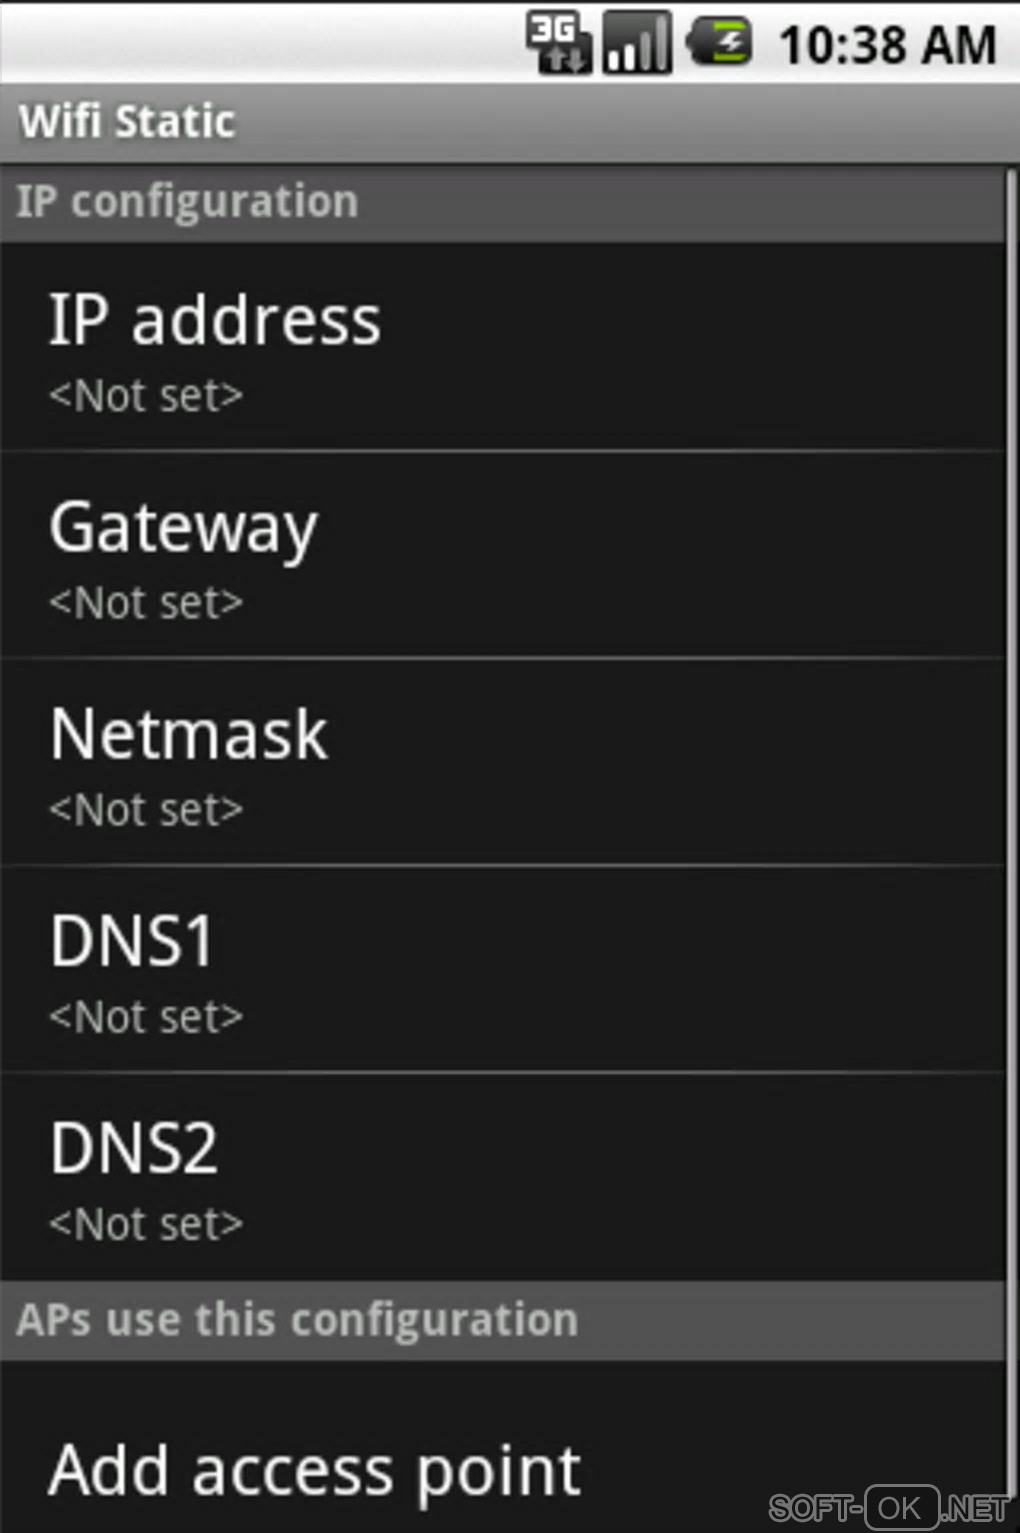Image resolution: width=1020 pixels, height=1533 pixels.
Task: Click the Not set value under Netmask
Action: coord(146,810)
